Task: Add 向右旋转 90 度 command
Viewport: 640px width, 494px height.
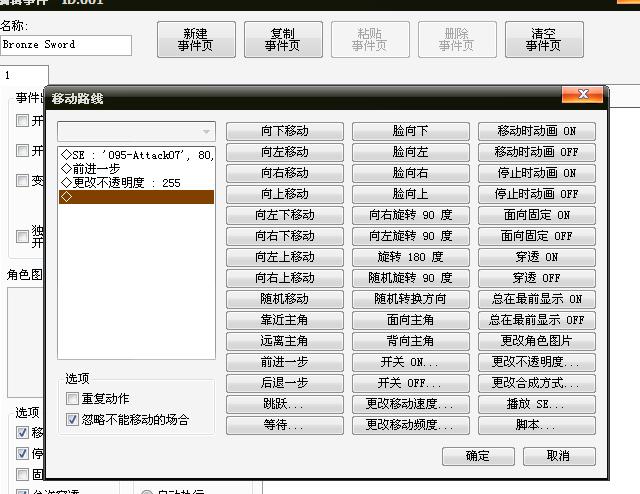Action: 411,215
